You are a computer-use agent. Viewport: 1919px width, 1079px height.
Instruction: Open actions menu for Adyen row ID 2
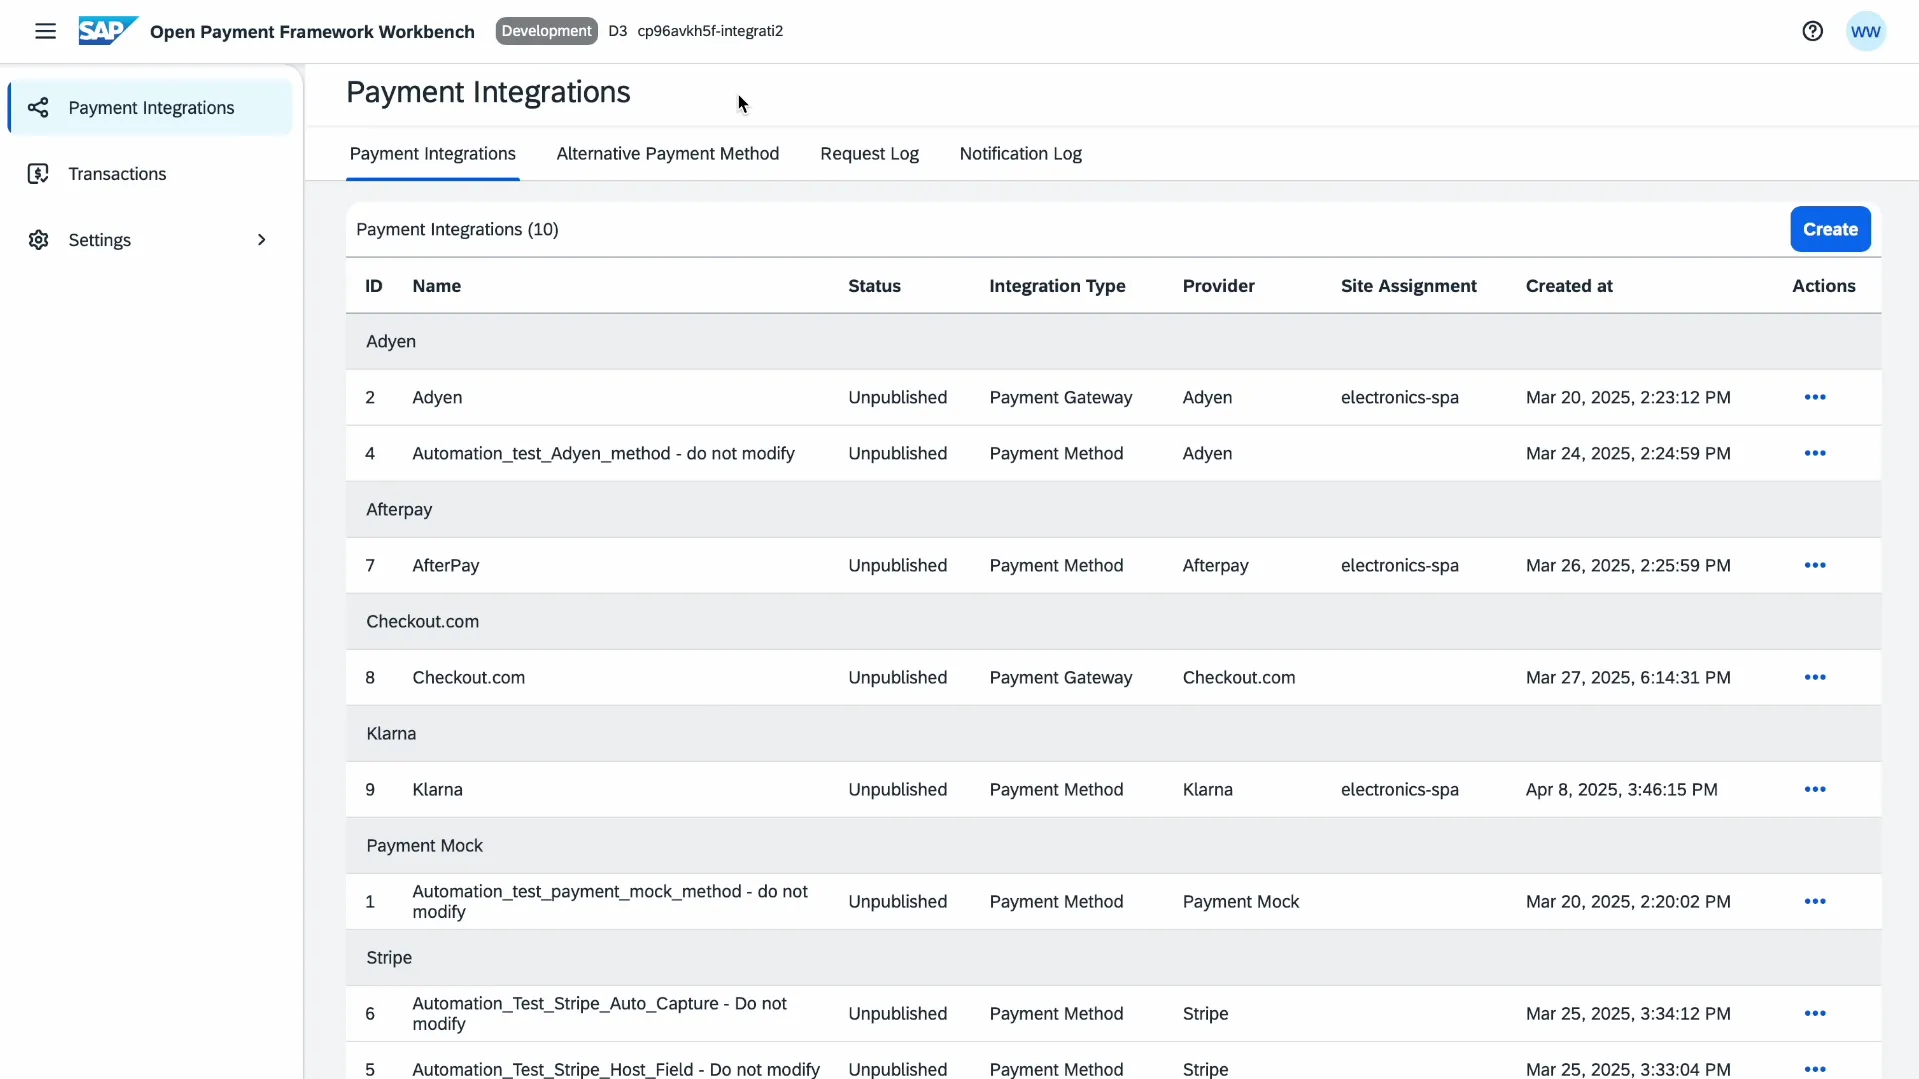[1815, 397]
